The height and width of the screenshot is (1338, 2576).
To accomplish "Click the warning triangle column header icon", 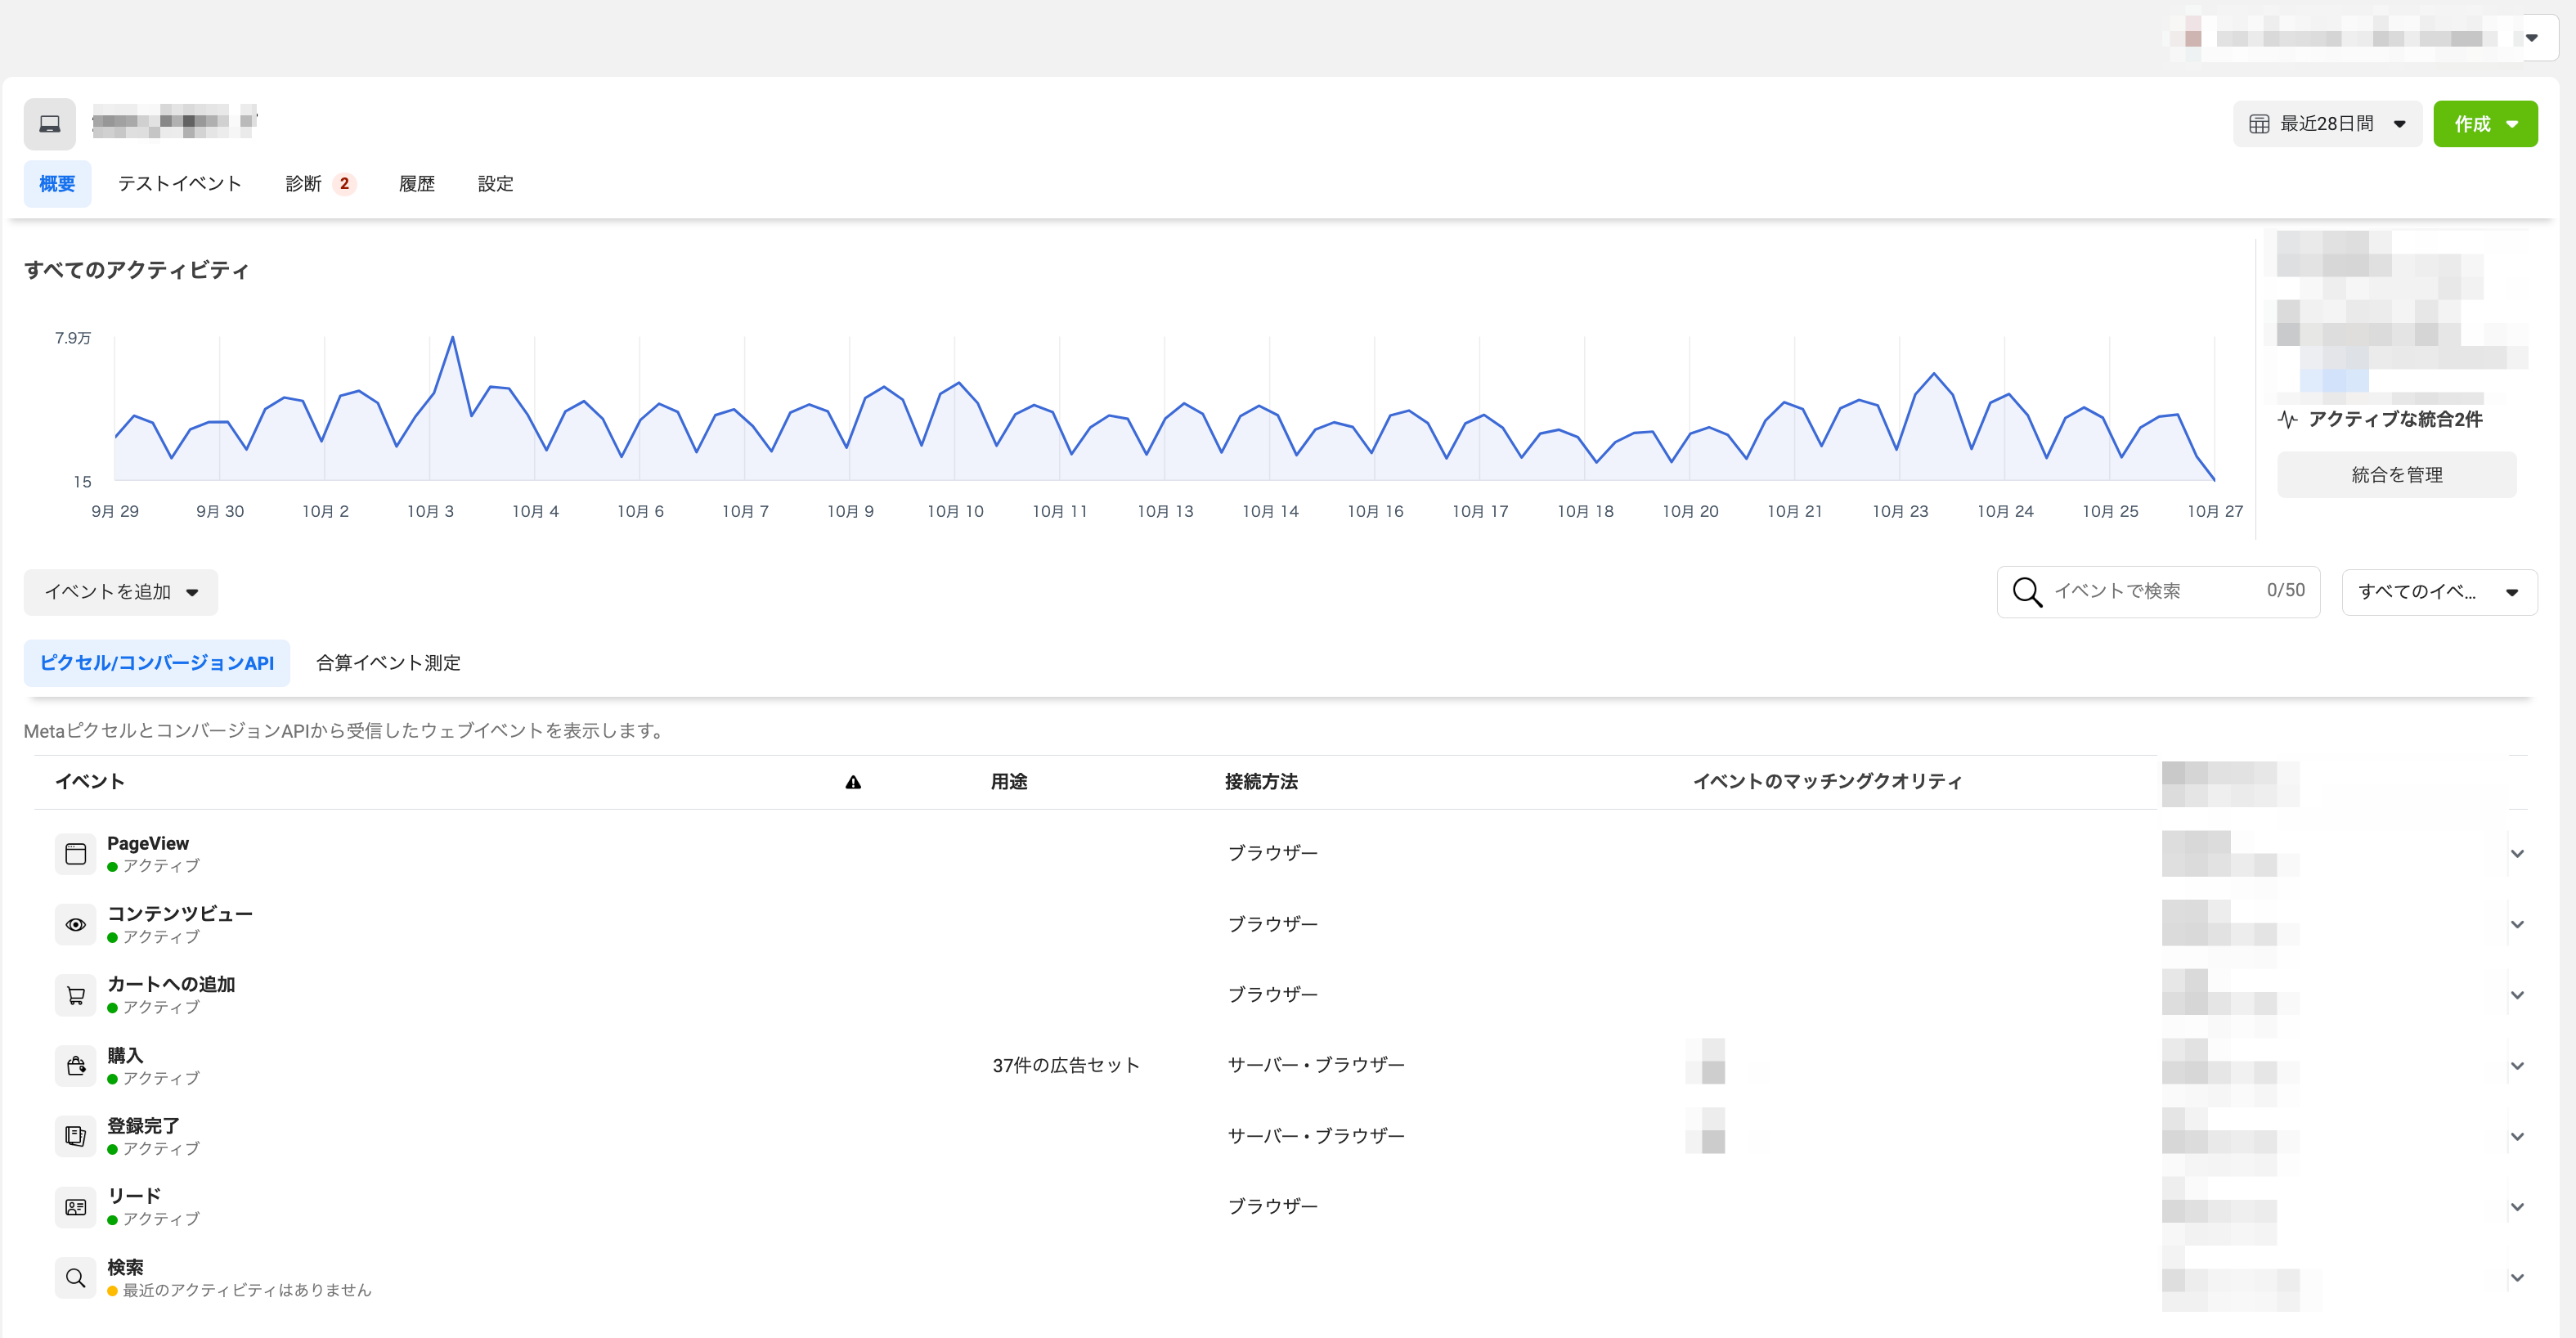I will pyautogui.click(x=853, y=782).
